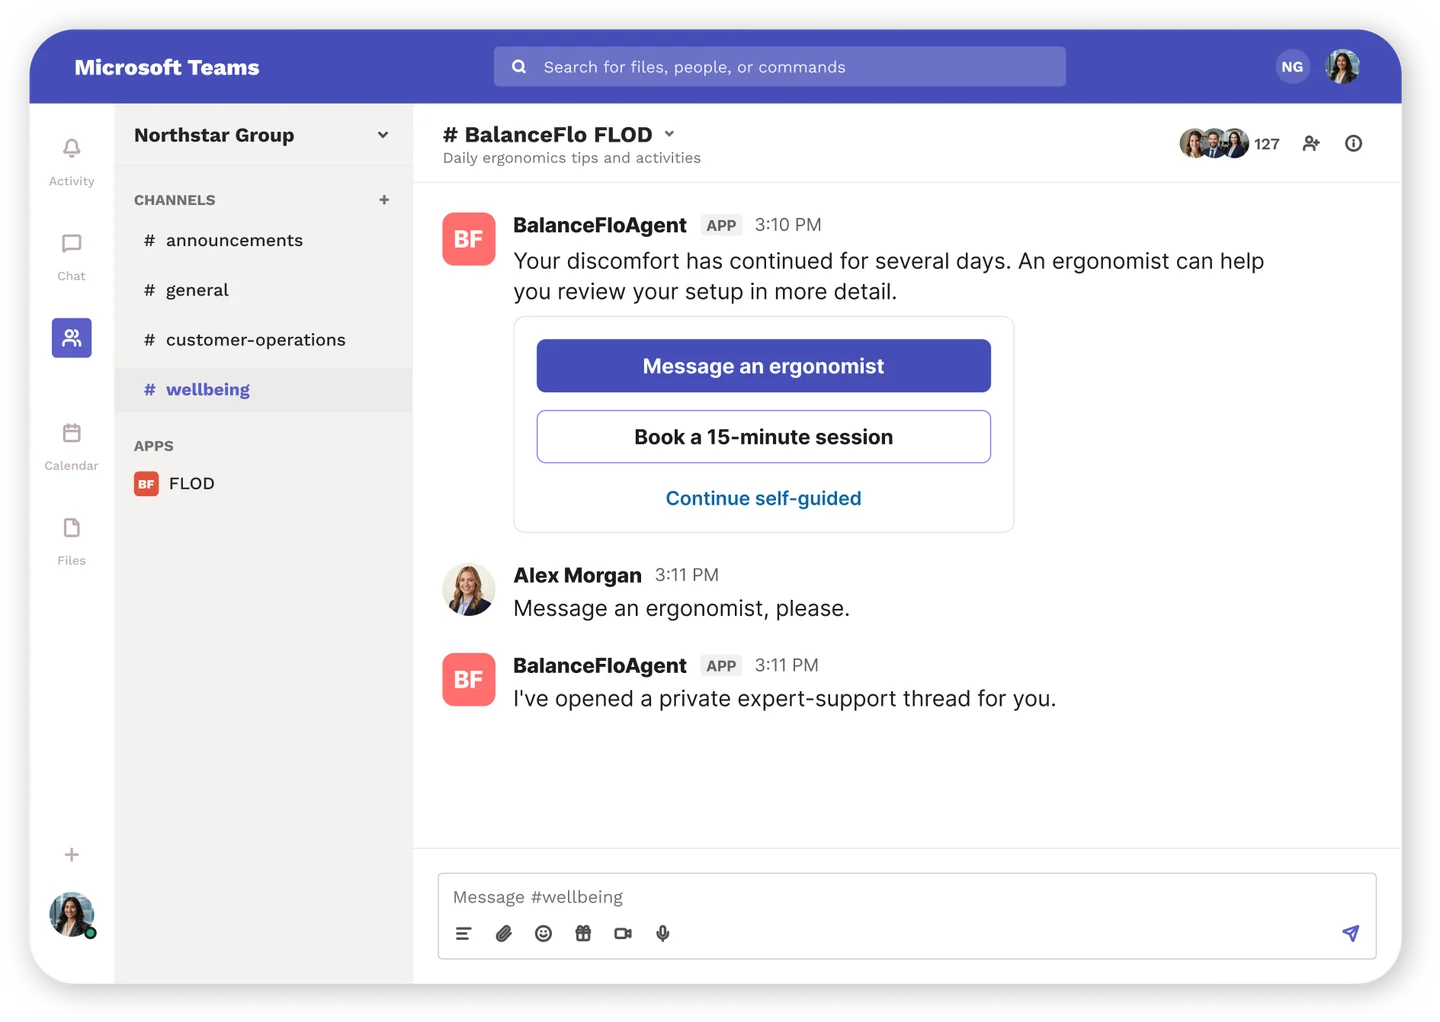The image size is (1440, 1022).
Task: Click the Message an ergonomist button
Action: point(763,366)
